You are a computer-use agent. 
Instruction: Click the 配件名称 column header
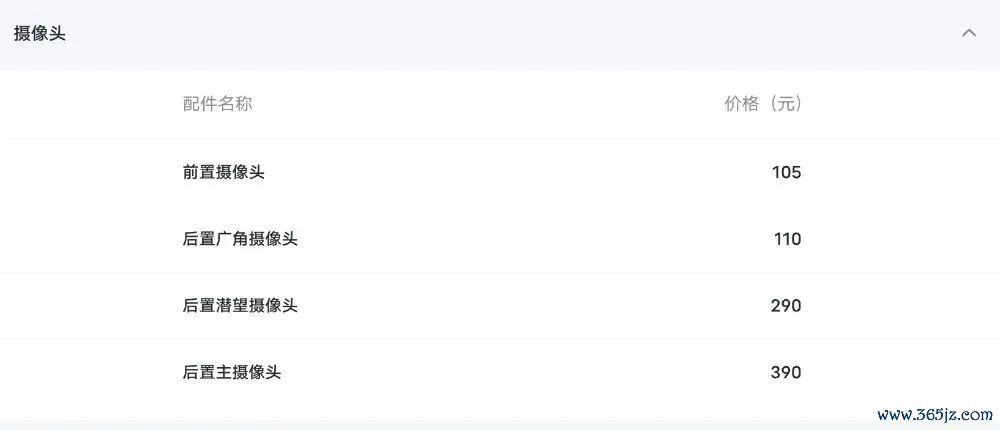(x=217, y=103)
